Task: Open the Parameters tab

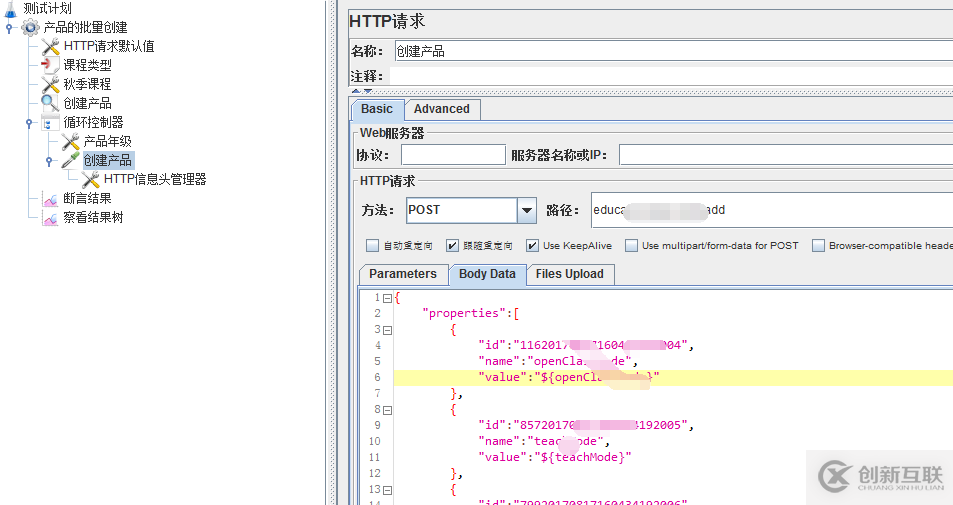Action: [x=403, y=274]
